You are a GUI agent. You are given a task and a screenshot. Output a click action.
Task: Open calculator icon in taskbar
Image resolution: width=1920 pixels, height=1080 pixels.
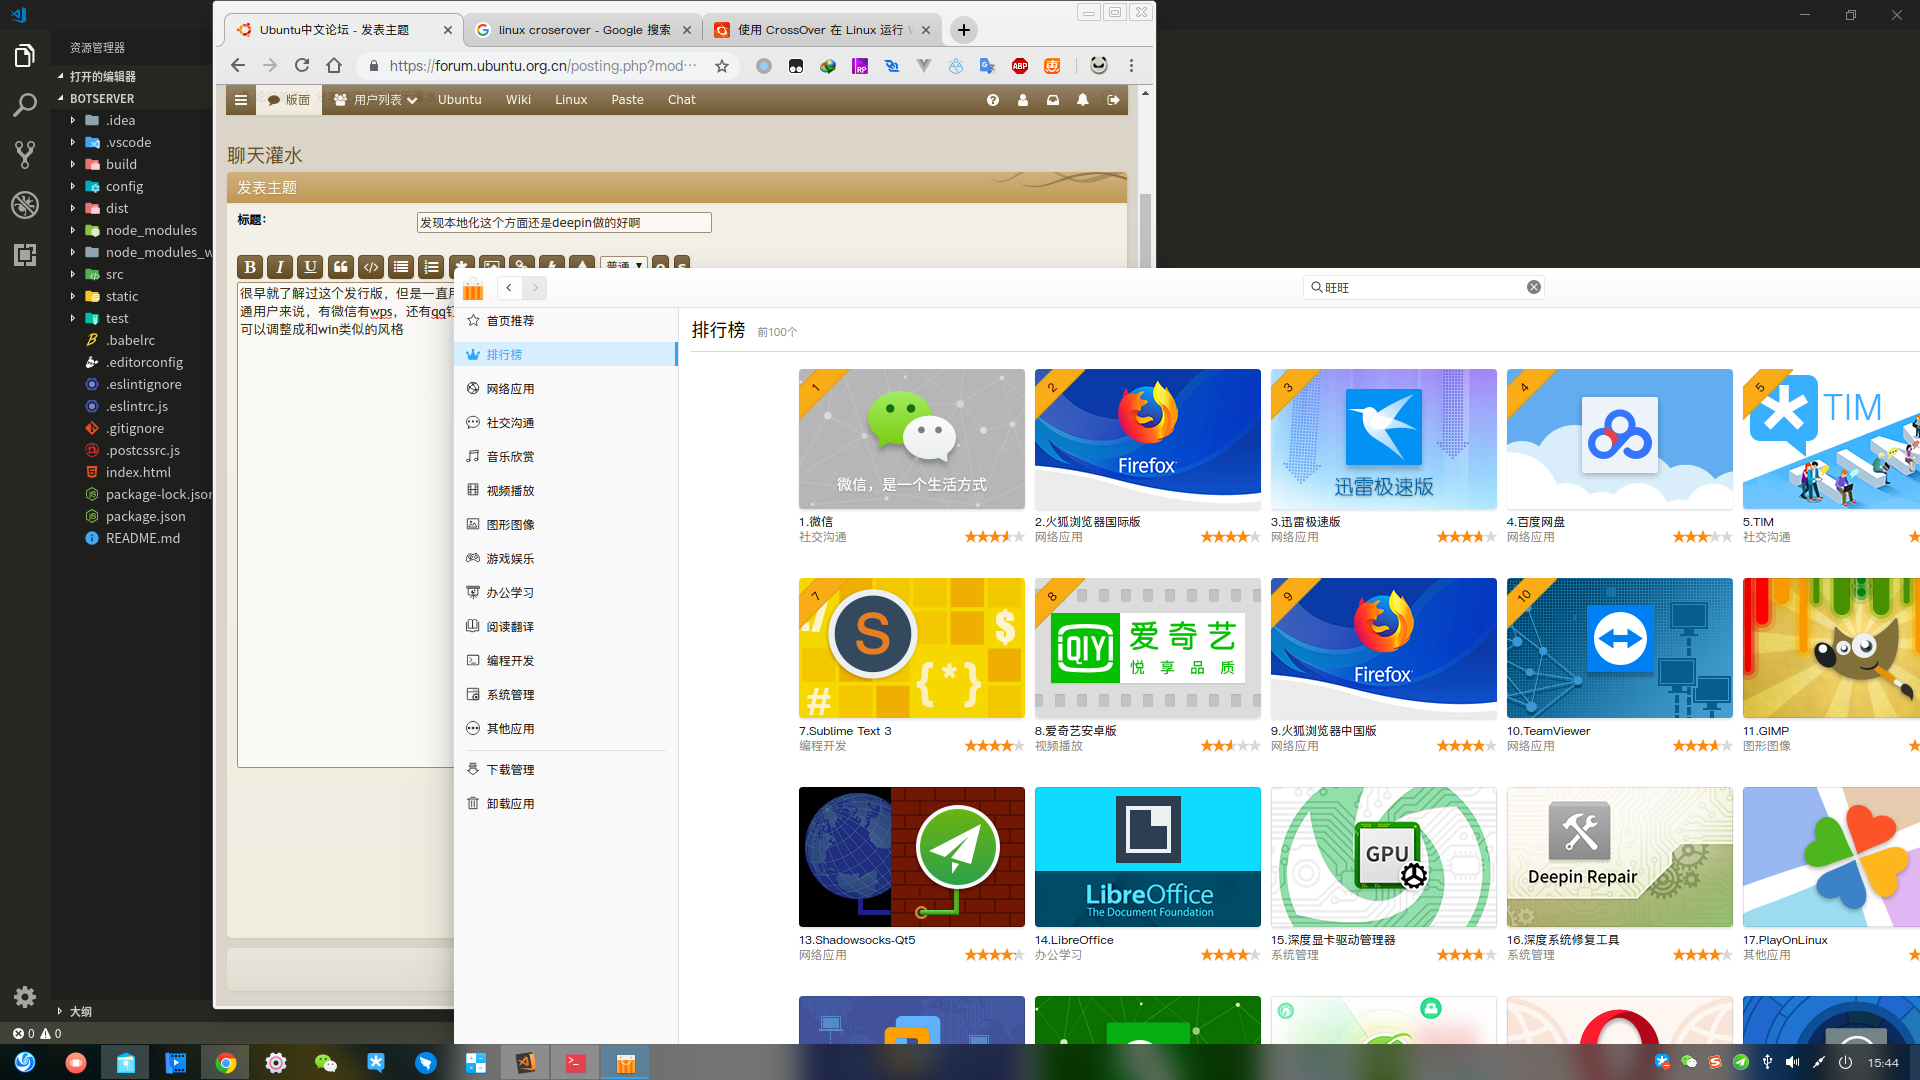point(476,1062)
